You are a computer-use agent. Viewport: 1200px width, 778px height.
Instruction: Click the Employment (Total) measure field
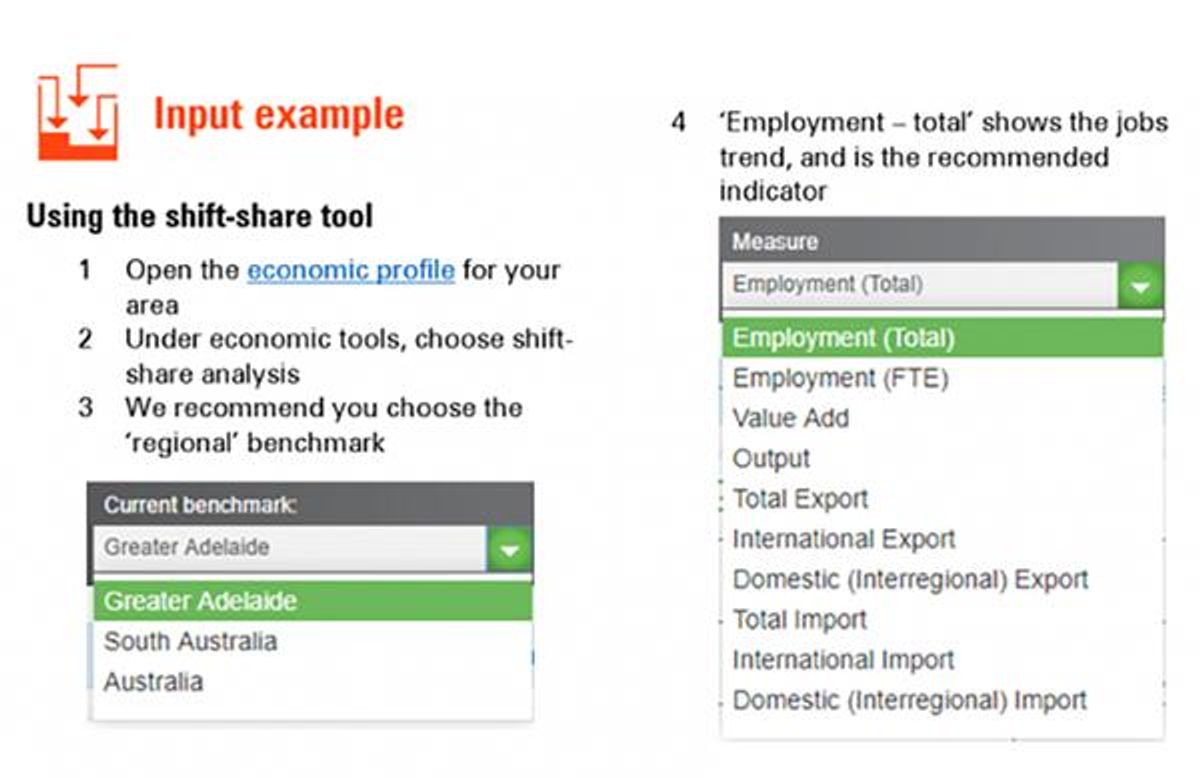[921, 285]
